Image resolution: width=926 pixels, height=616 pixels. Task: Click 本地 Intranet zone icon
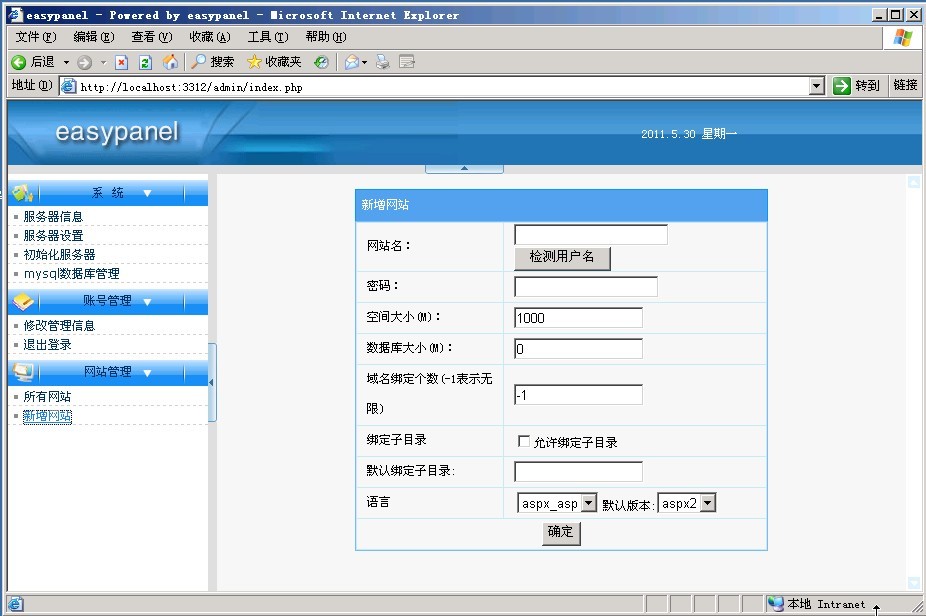point(775,604)
